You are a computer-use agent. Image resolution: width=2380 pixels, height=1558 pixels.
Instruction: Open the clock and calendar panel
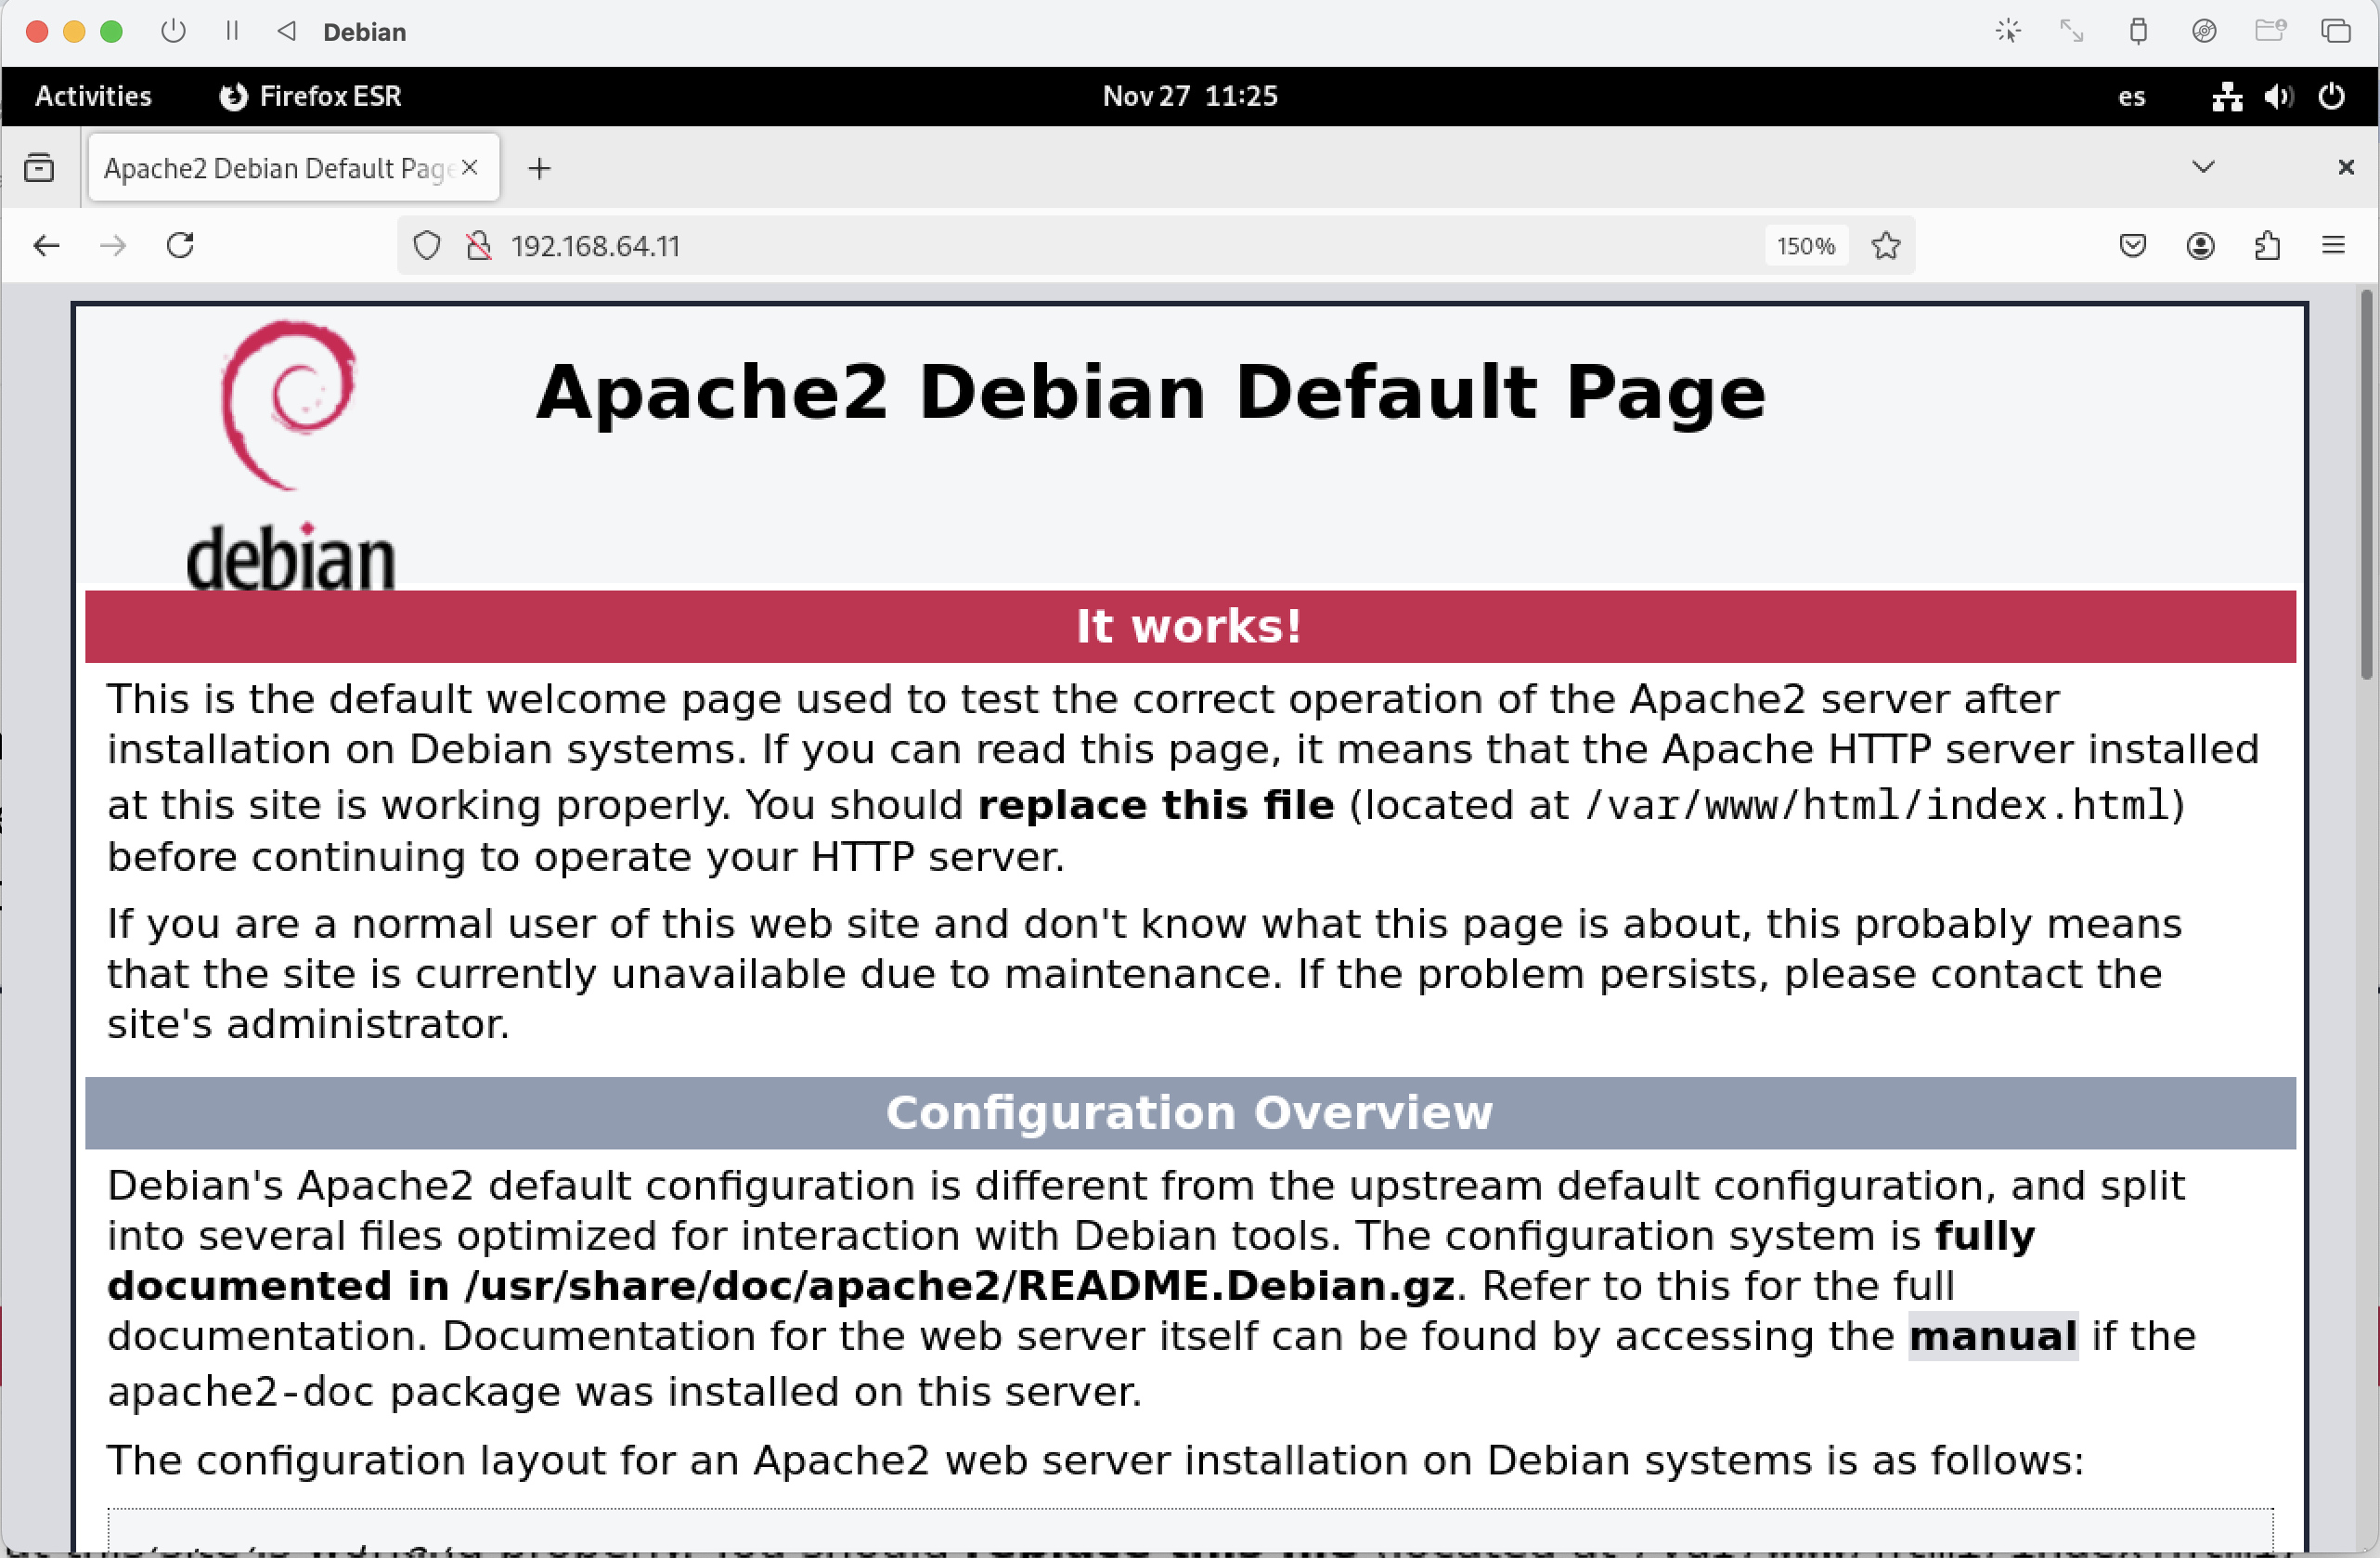point(1190,96)
